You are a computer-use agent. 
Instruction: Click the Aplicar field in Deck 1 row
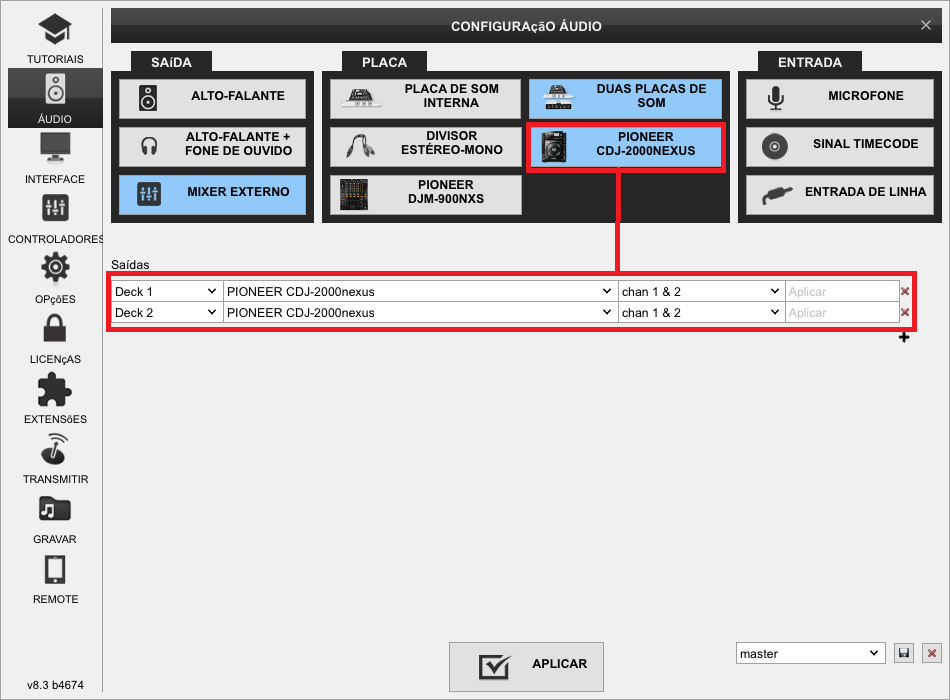coord(842,292)
